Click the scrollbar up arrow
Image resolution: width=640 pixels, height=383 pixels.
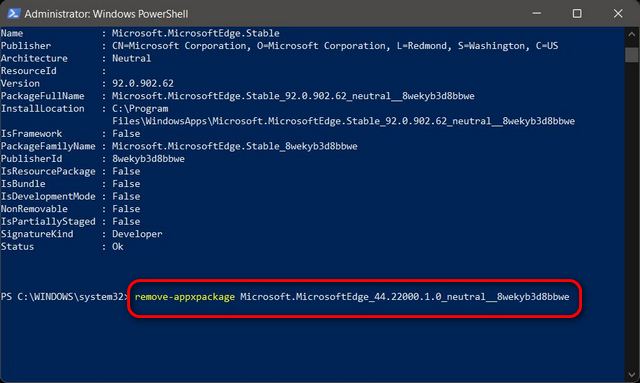point(632,35)
